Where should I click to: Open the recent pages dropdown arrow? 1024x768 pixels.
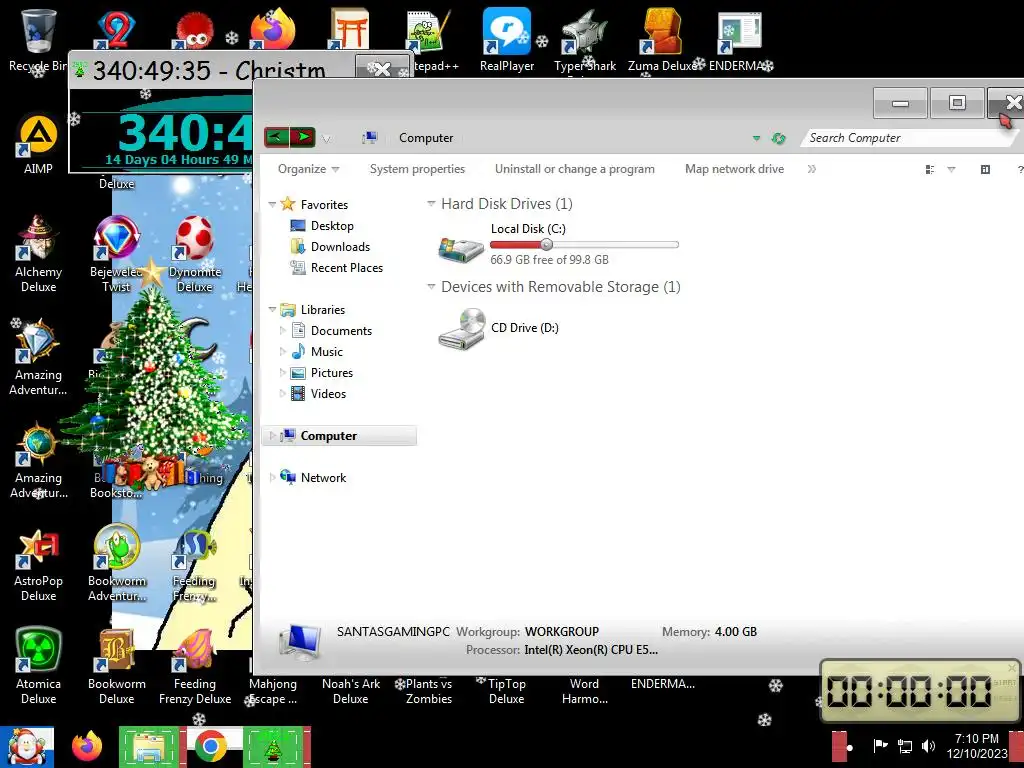pyautogui.click(x=327, y=138)
